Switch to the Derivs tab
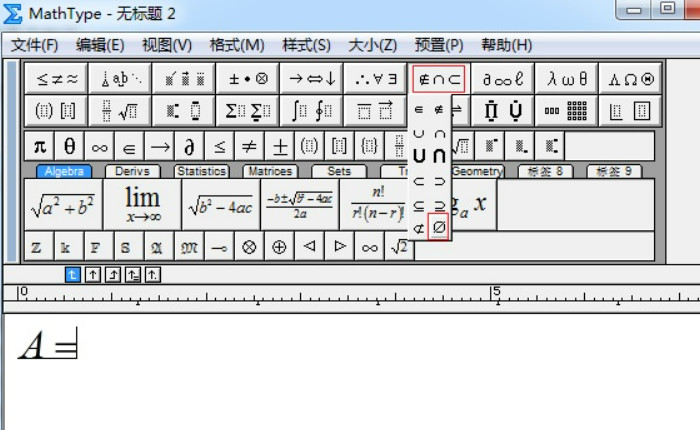 [133, 171]
